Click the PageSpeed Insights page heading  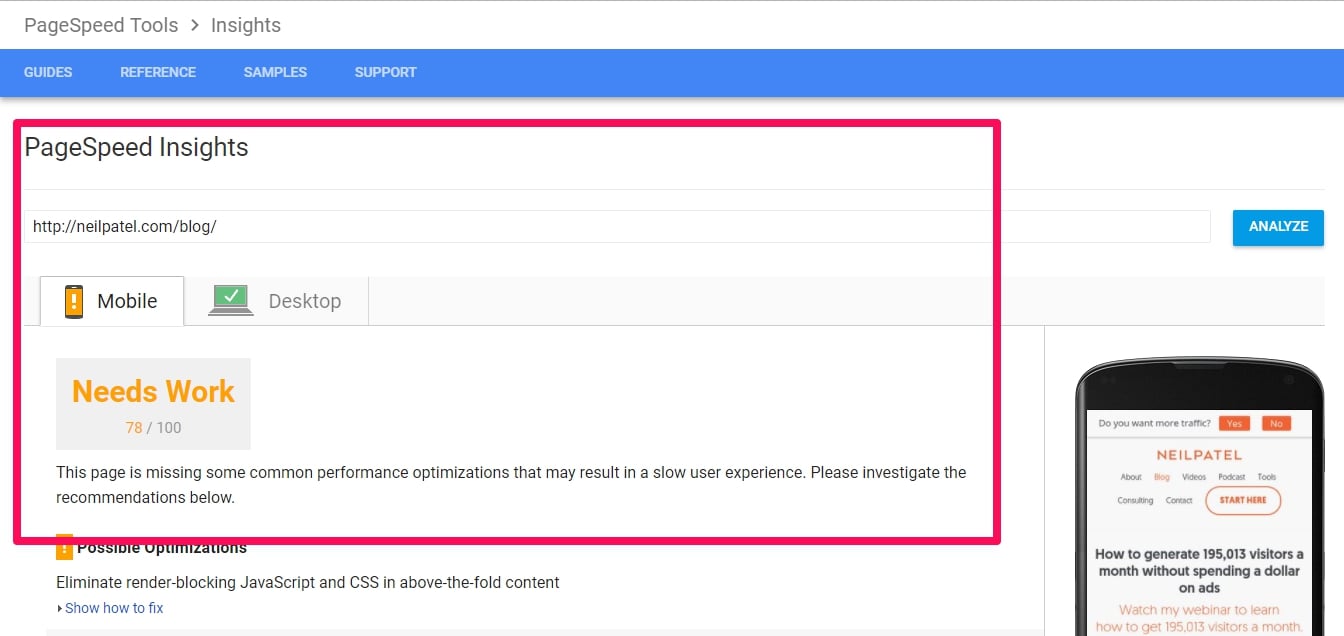136,148
